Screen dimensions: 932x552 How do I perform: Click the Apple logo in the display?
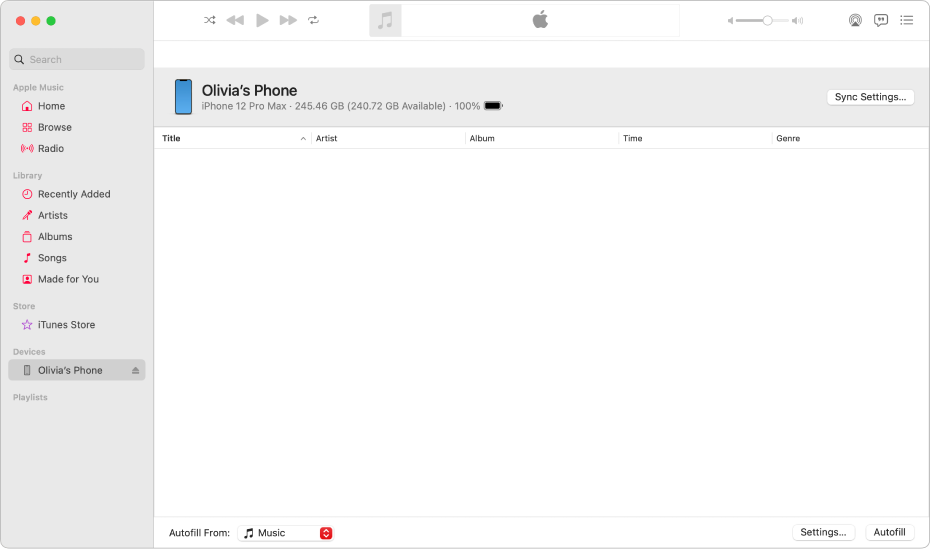[540, 20]
